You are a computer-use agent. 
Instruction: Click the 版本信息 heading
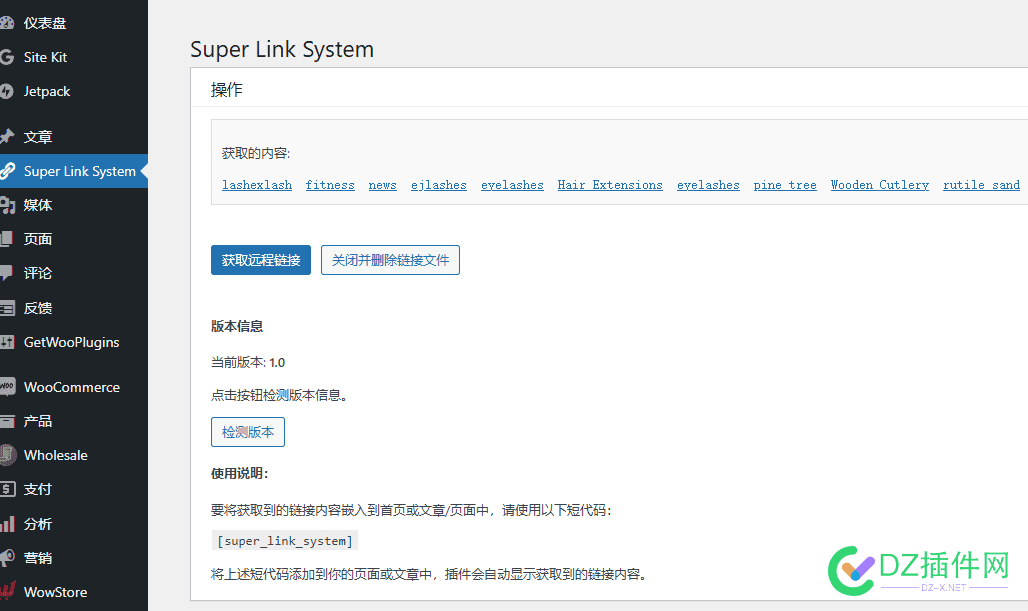click(x=237, y=326)
